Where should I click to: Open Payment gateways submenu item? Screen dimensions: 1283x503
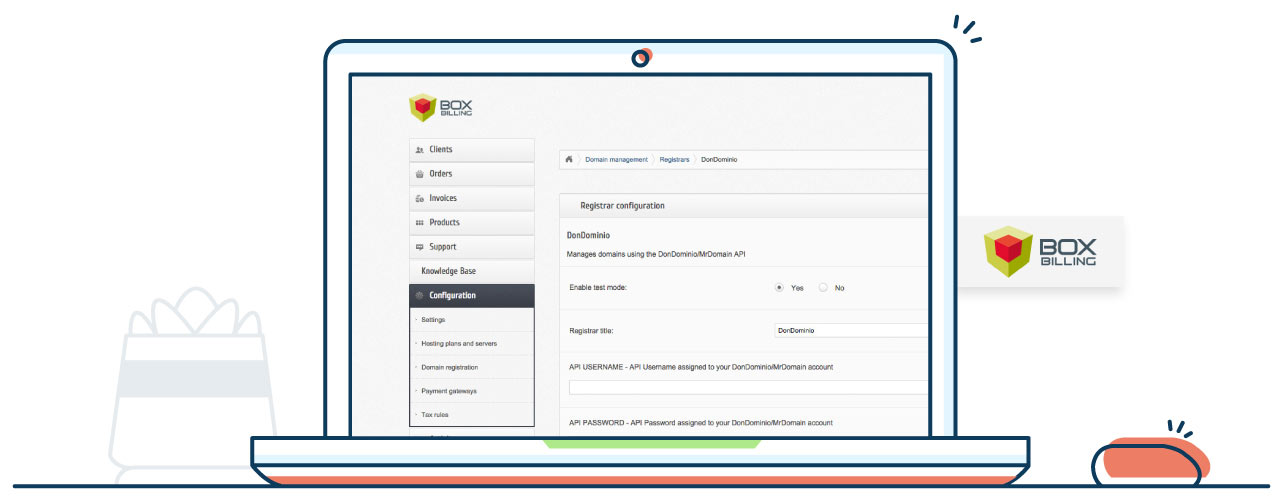[x=449, y=391]
